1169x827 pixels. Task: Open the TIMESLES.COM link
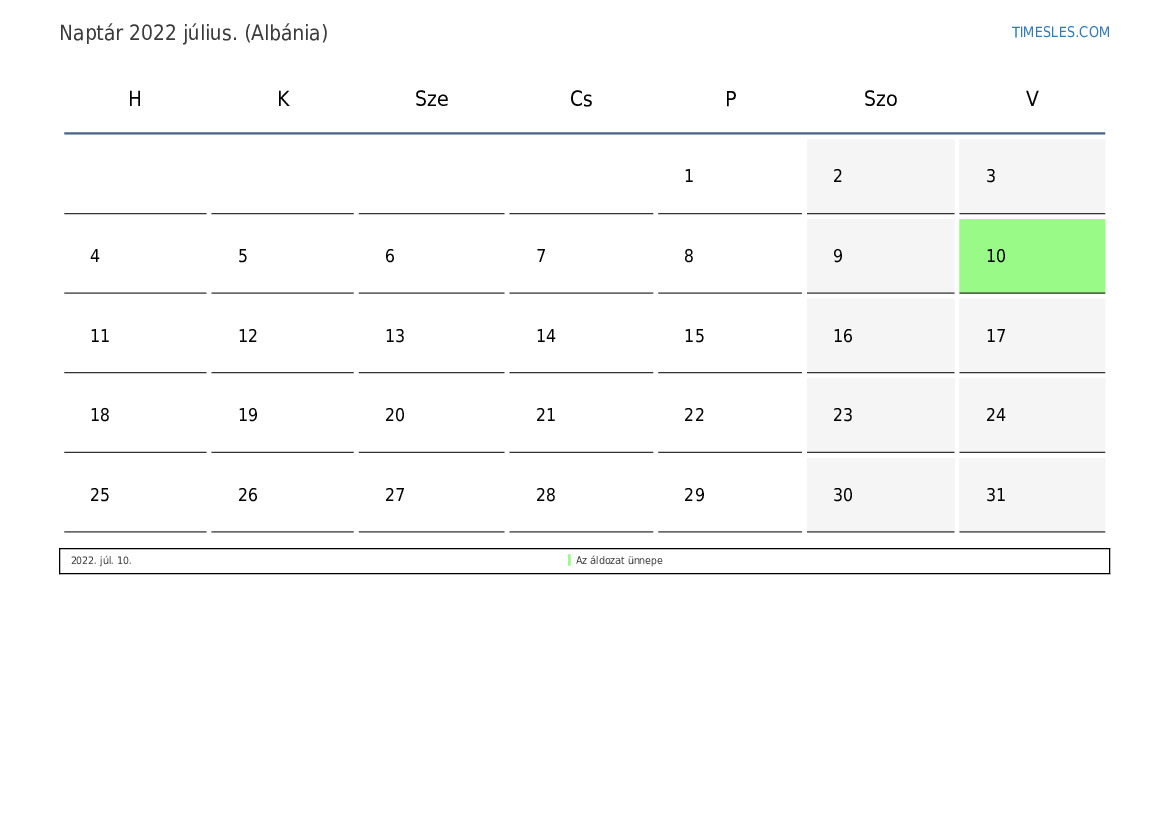[1060, 32]
